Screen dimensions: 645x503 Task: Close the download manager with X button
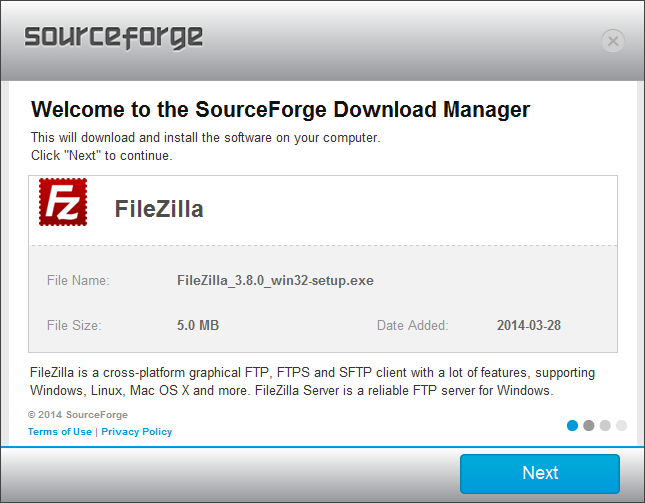tap(613, 41)
